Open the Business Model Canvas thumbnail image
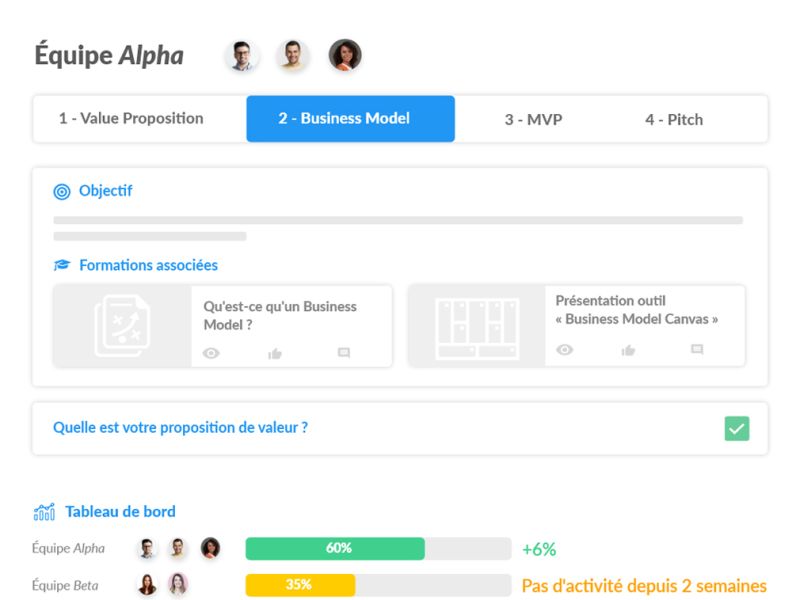 (477, 326)
